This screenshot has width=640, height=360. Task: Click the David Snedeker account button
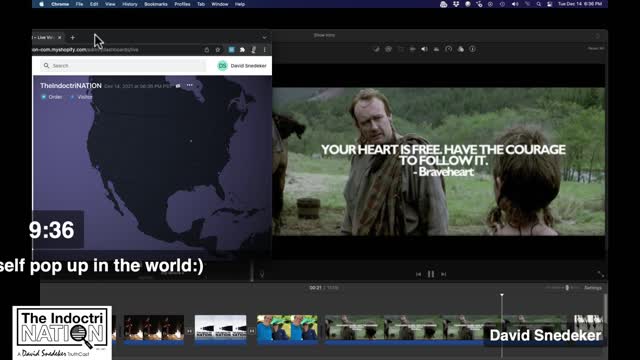242,66
